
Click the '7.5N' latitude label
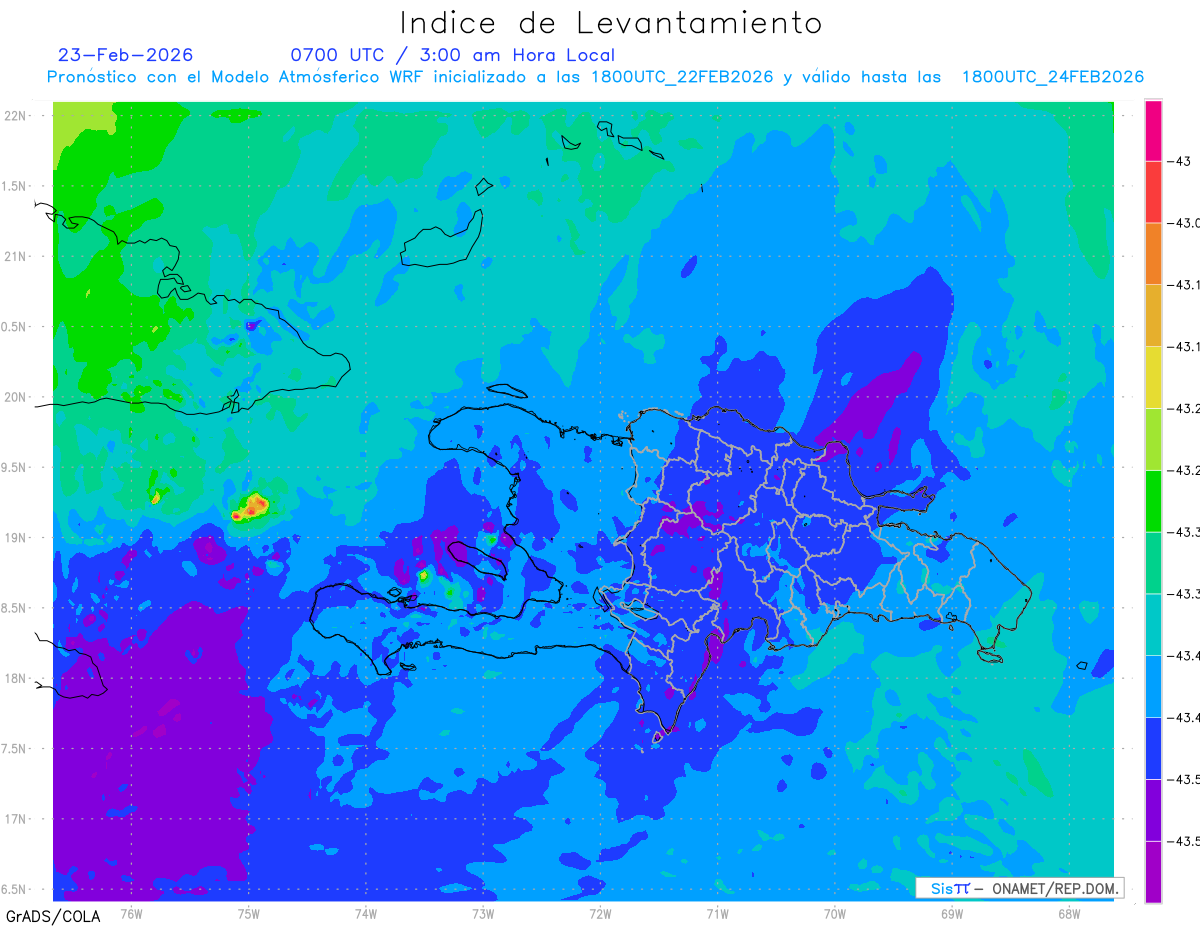[15, 749]
